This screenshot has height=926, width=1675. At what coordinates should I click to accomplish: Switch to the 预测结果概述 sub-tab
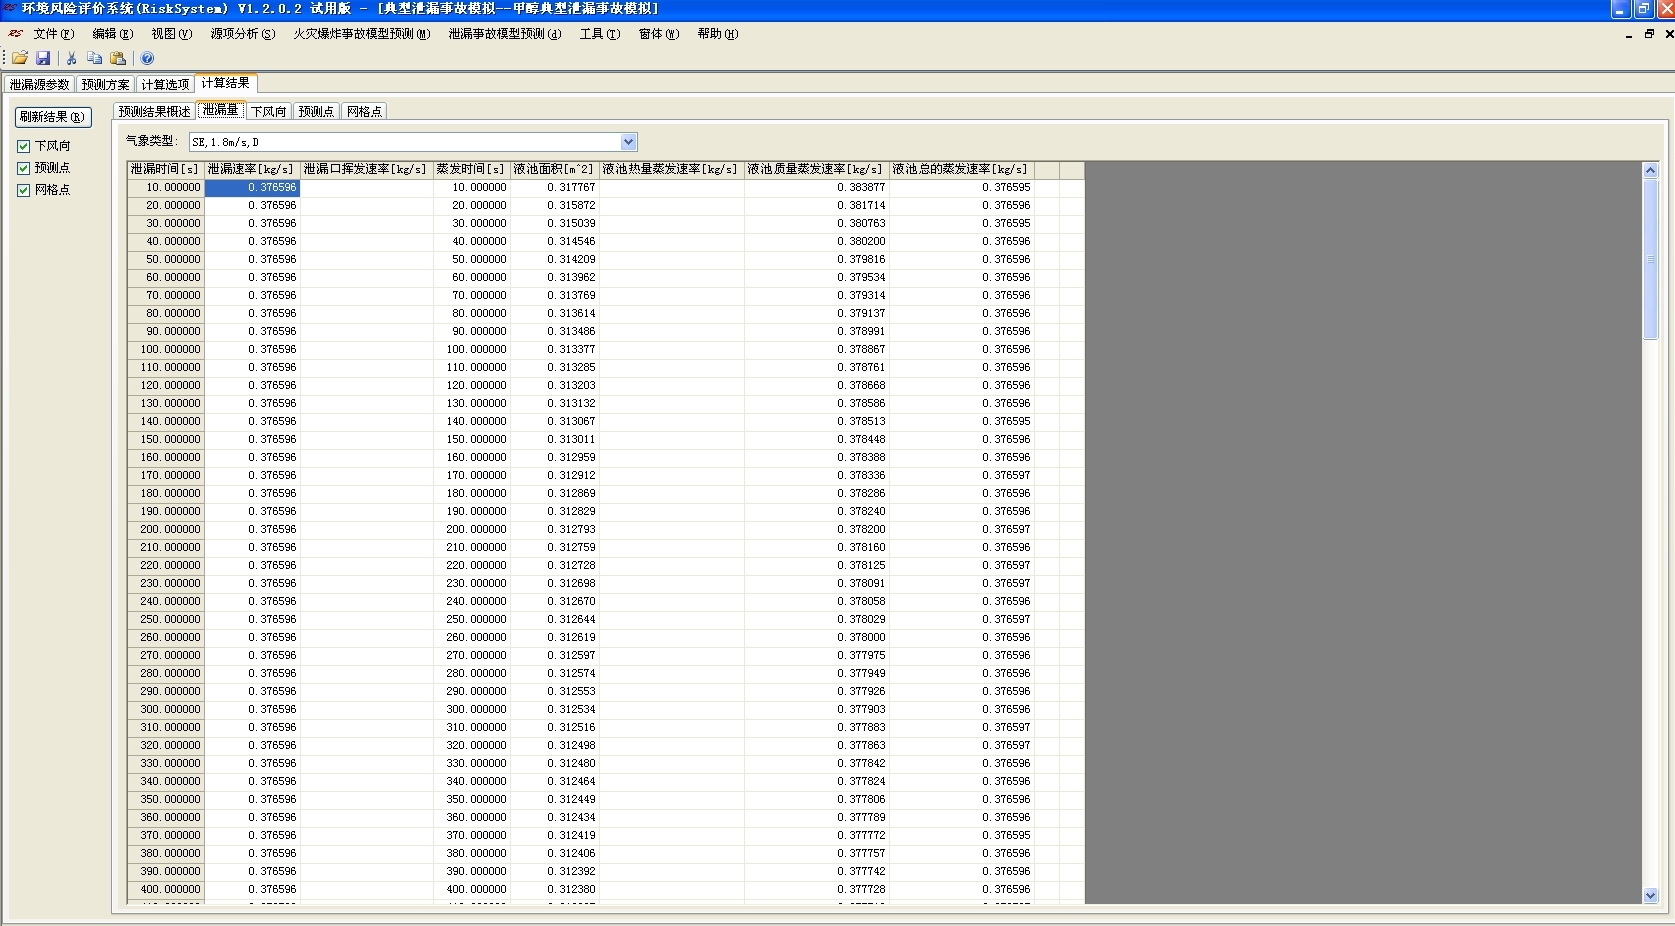[154, 111]
